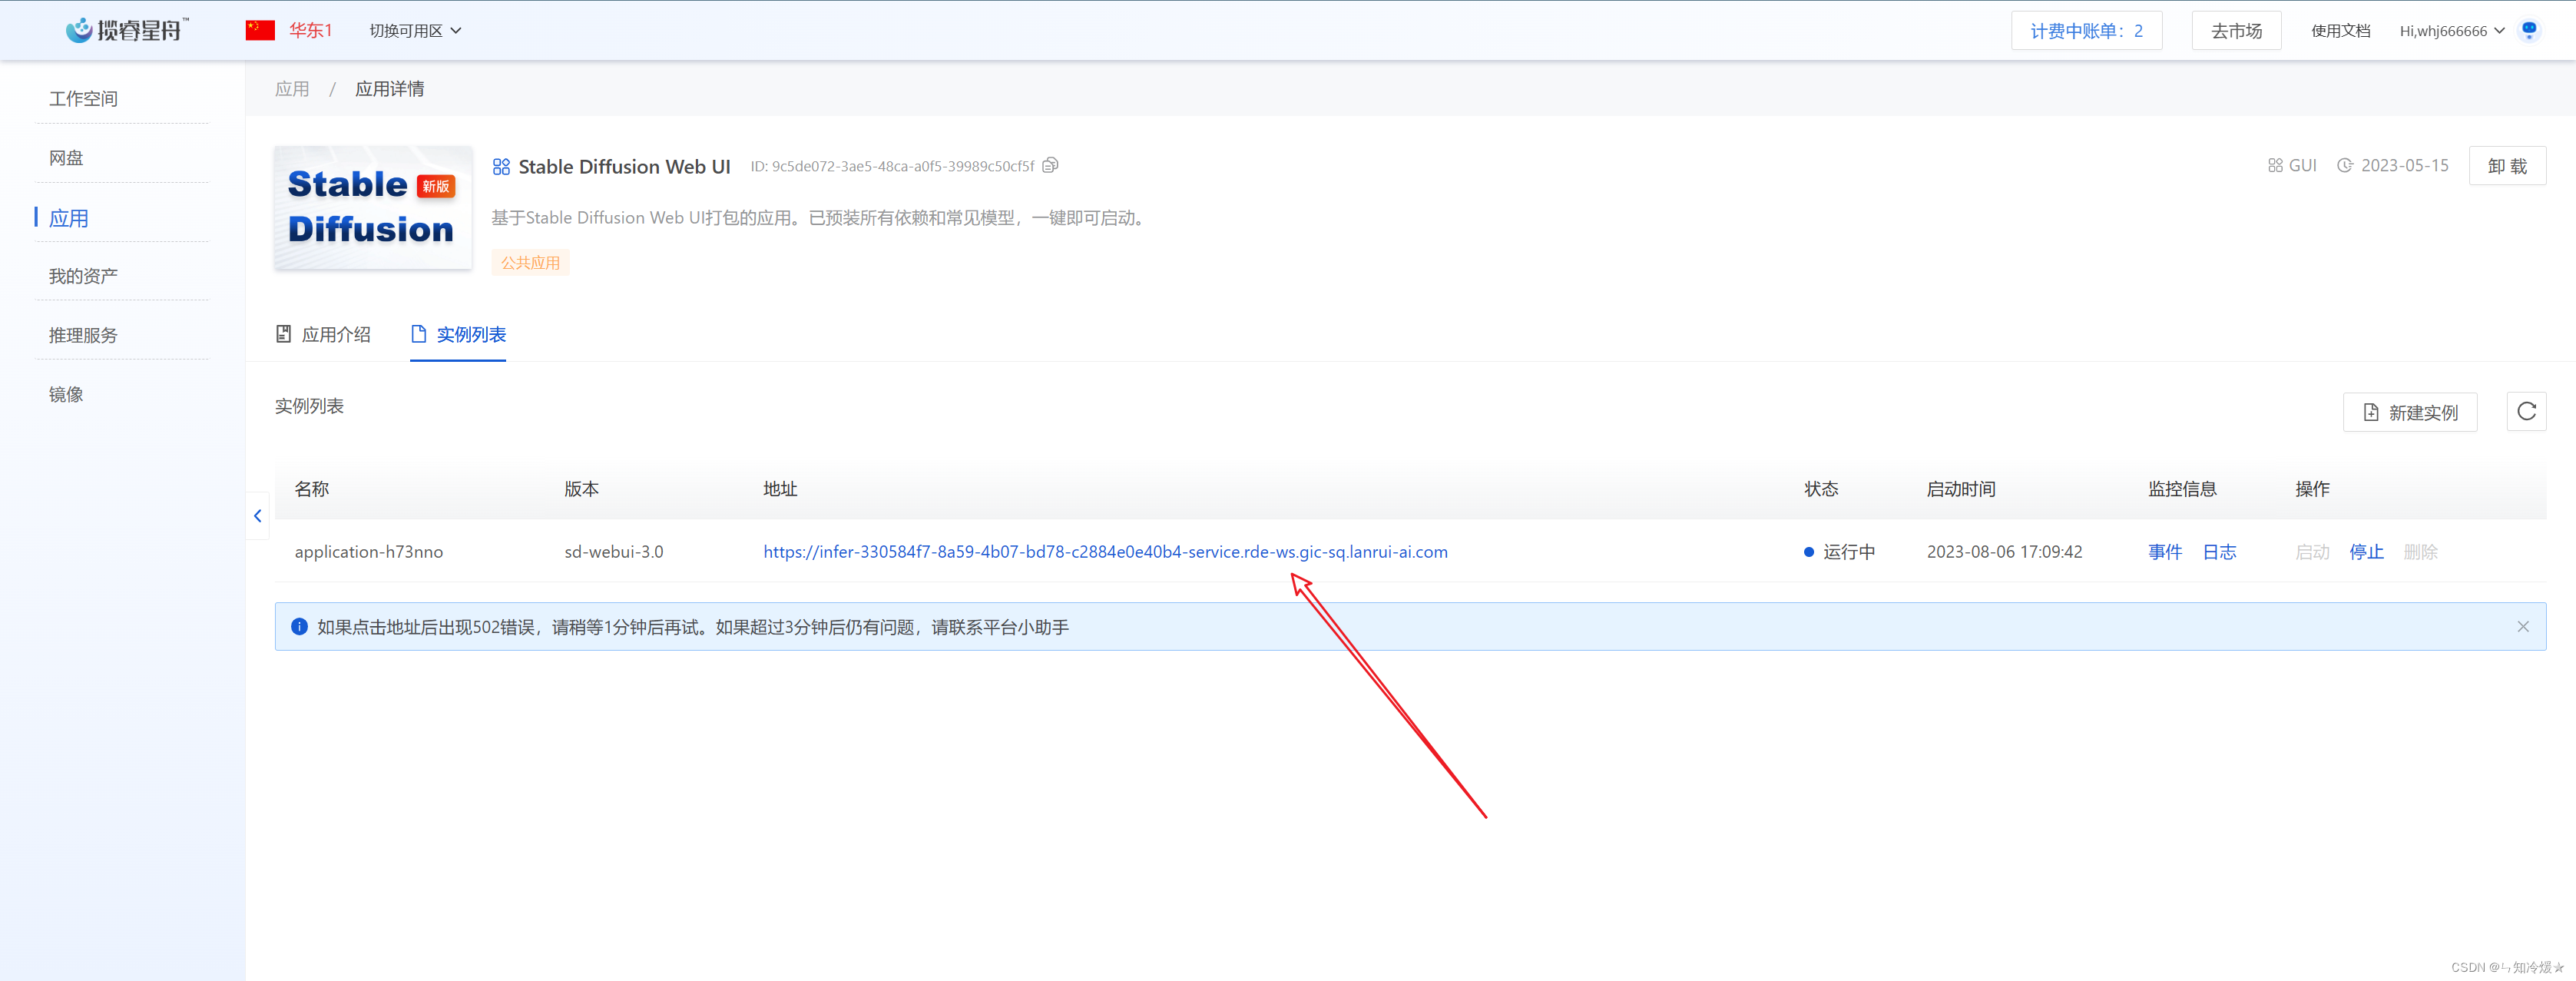Click the app grid icon beside Stable Diffusion Web UI
The width and height of the screenshot is (2576, 981).
point(501,166)
